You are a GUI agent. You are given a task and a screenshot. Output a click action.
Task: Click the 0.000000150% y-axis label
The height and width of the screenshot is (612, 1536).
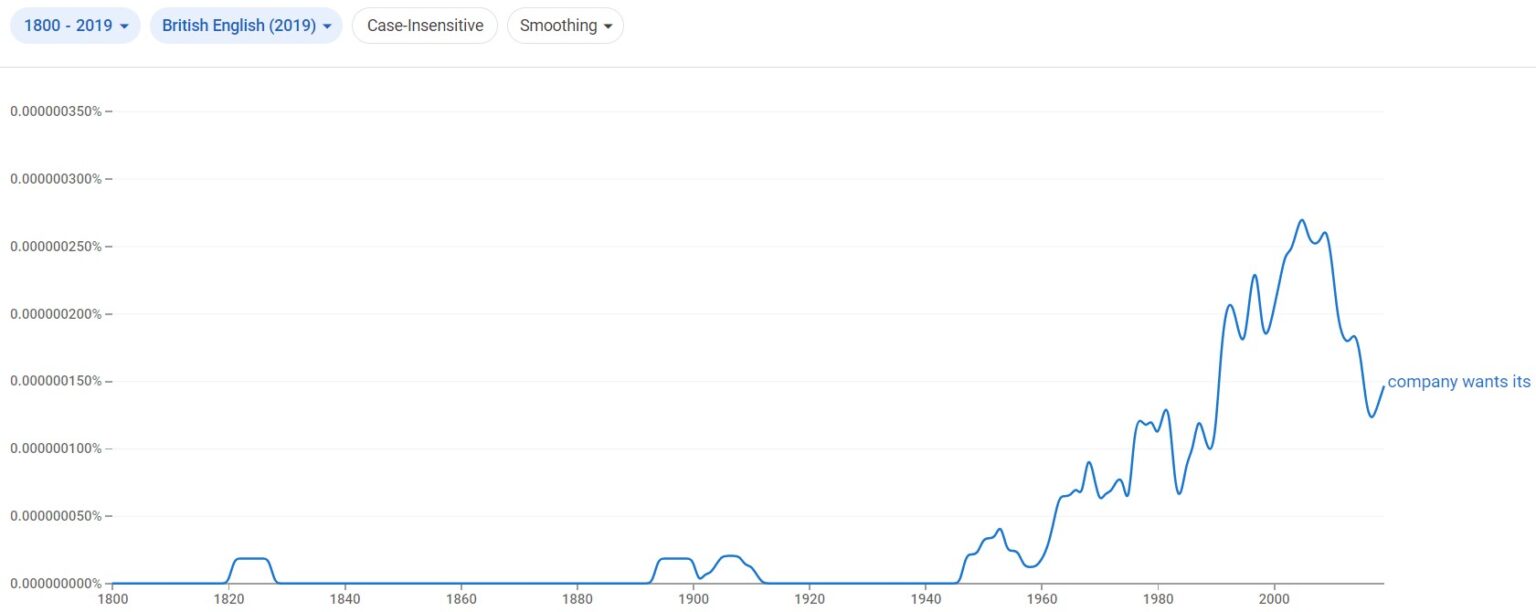coord(56,381)
